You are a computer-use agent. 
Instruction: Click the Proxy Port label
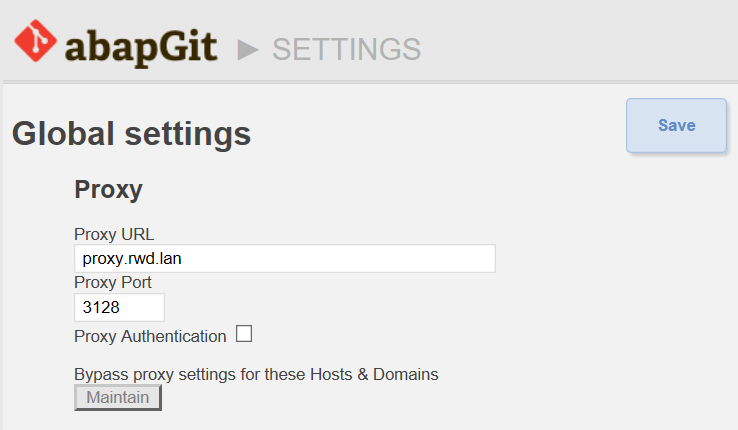pos(113,282)
